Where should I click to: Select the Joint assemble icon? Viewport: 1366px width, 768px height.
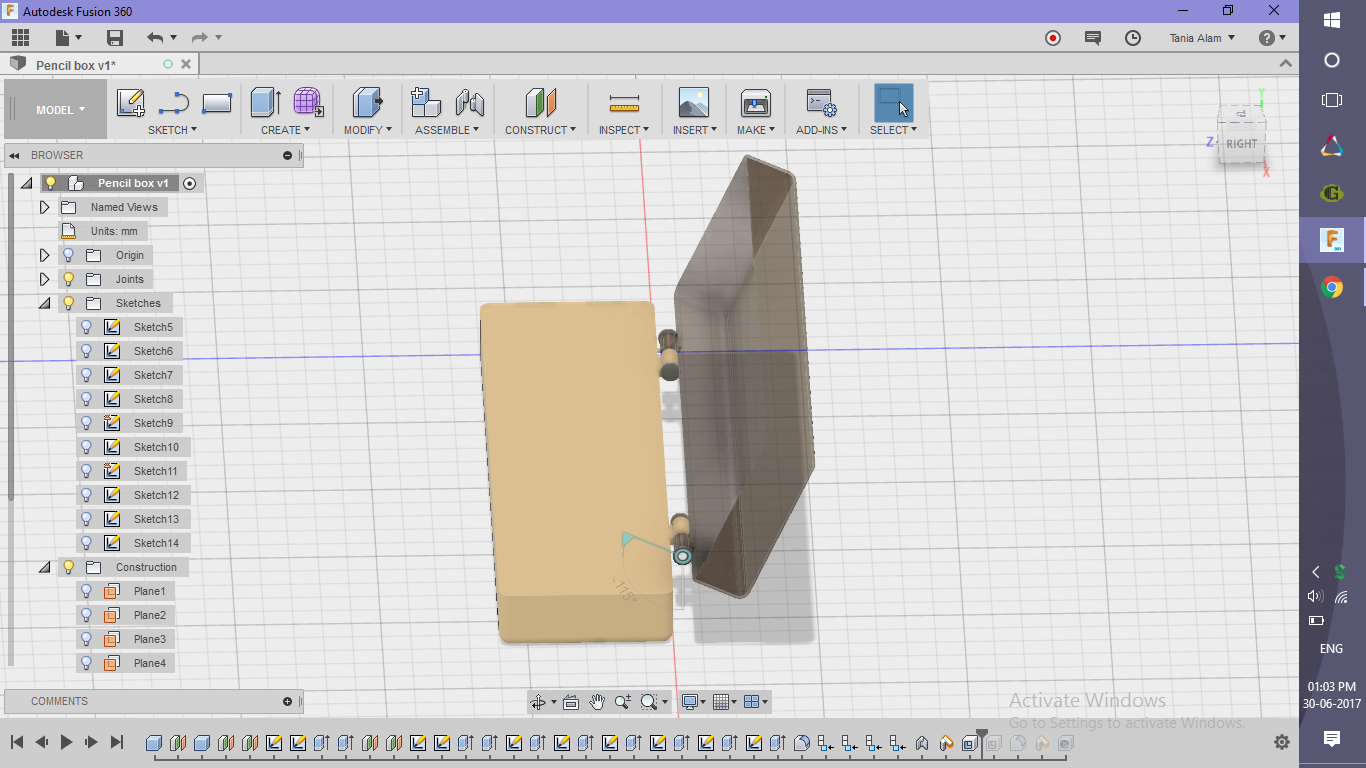[x=469, y=102]
